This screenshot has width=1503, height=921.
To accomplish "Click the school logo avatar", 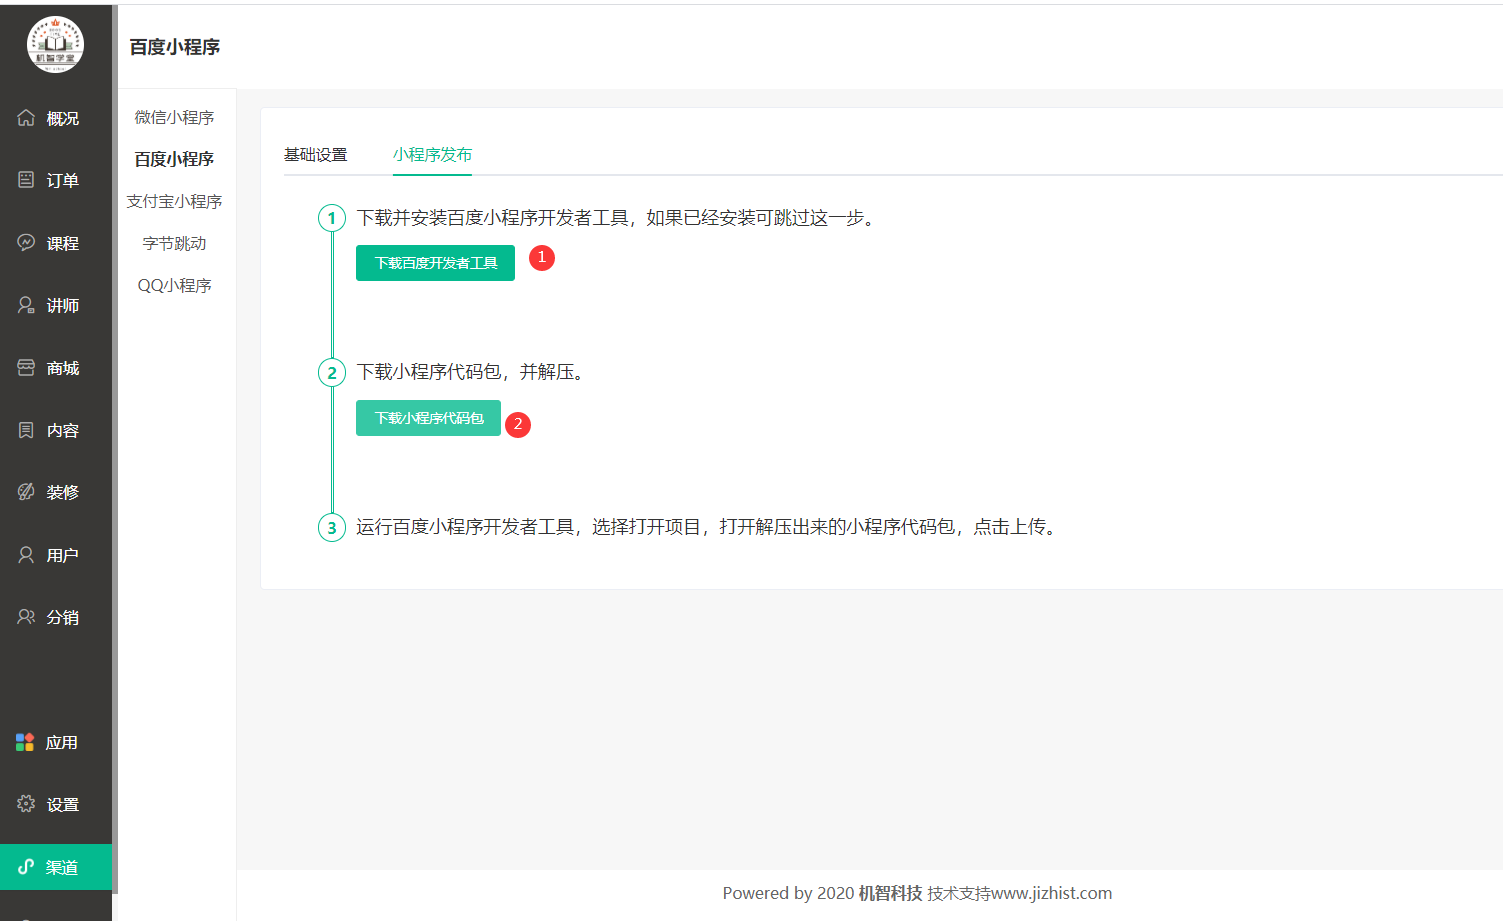I will (x=55, y=45).
